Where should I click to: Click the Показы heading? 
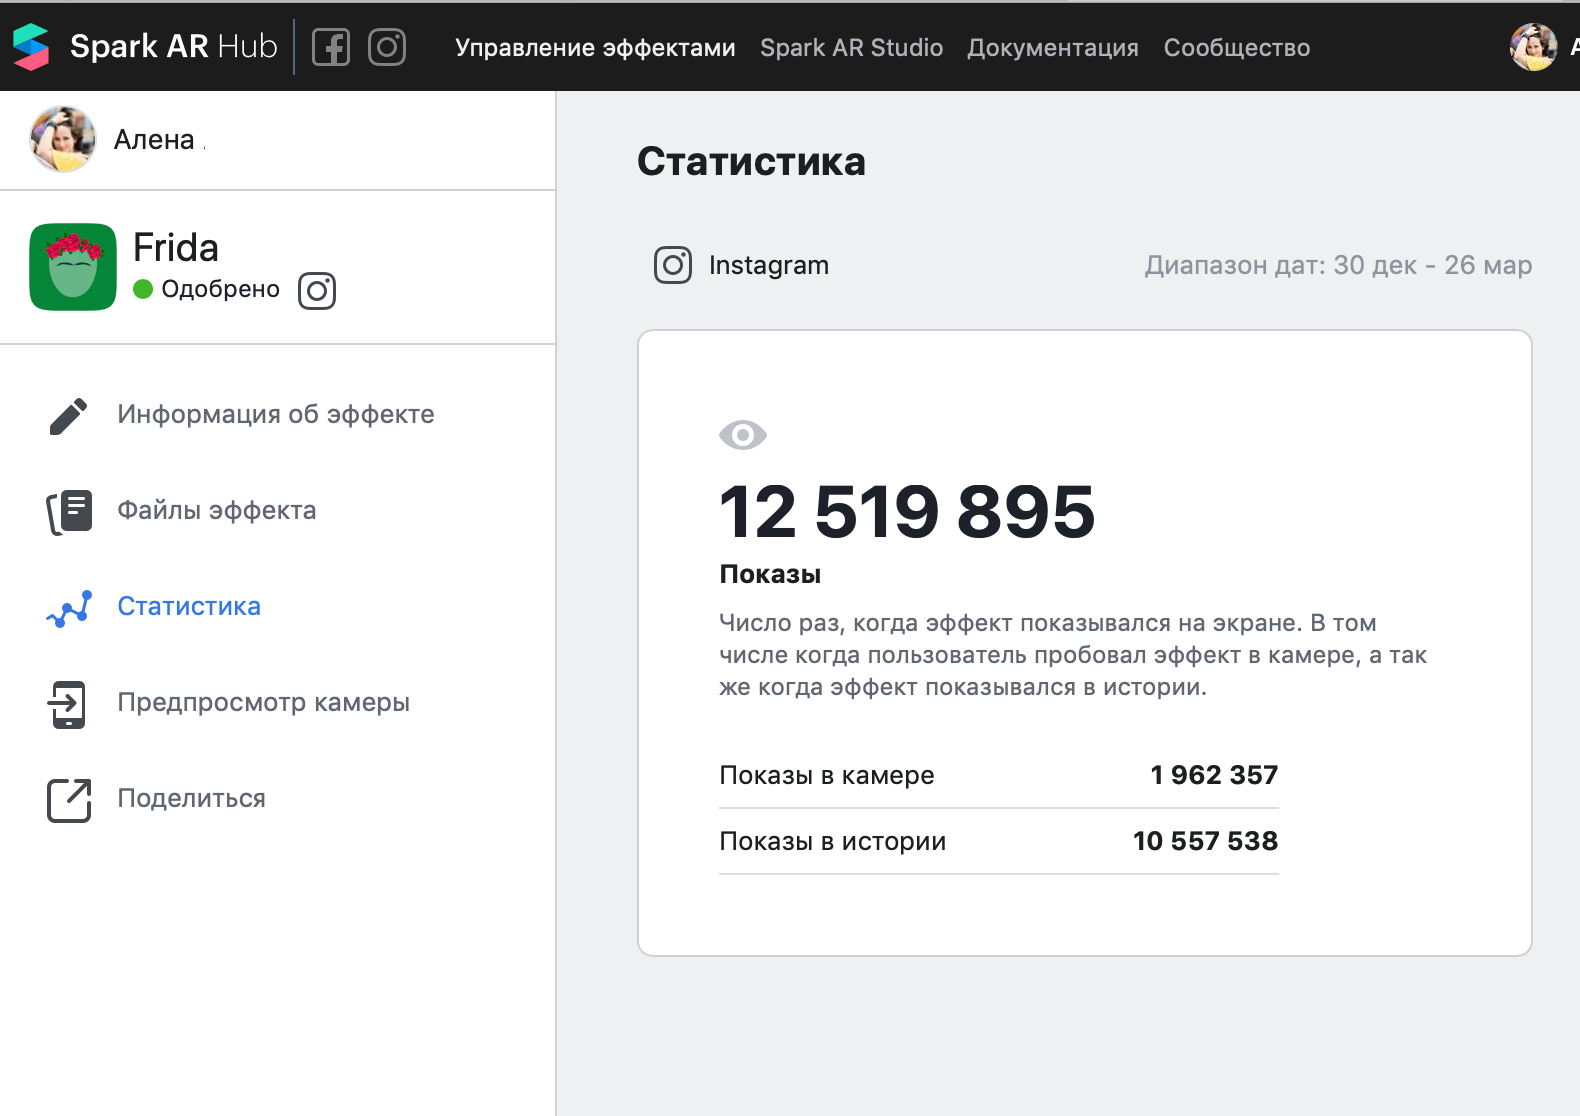770,574
